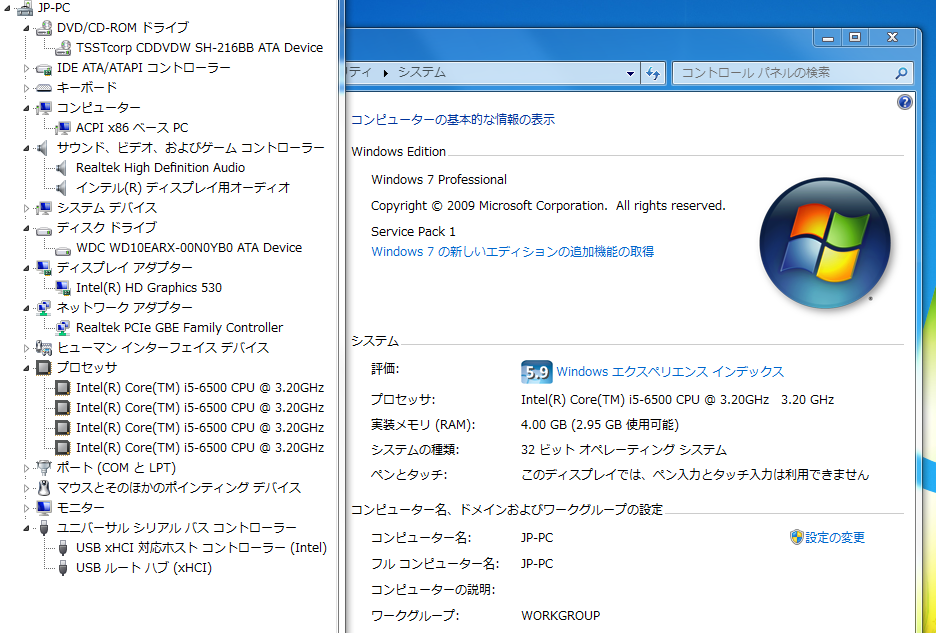Click the 4.00 GB (2.95 GB 使用可能) value
The width and height of the screenshot is (936, 633).
[599, 425]
